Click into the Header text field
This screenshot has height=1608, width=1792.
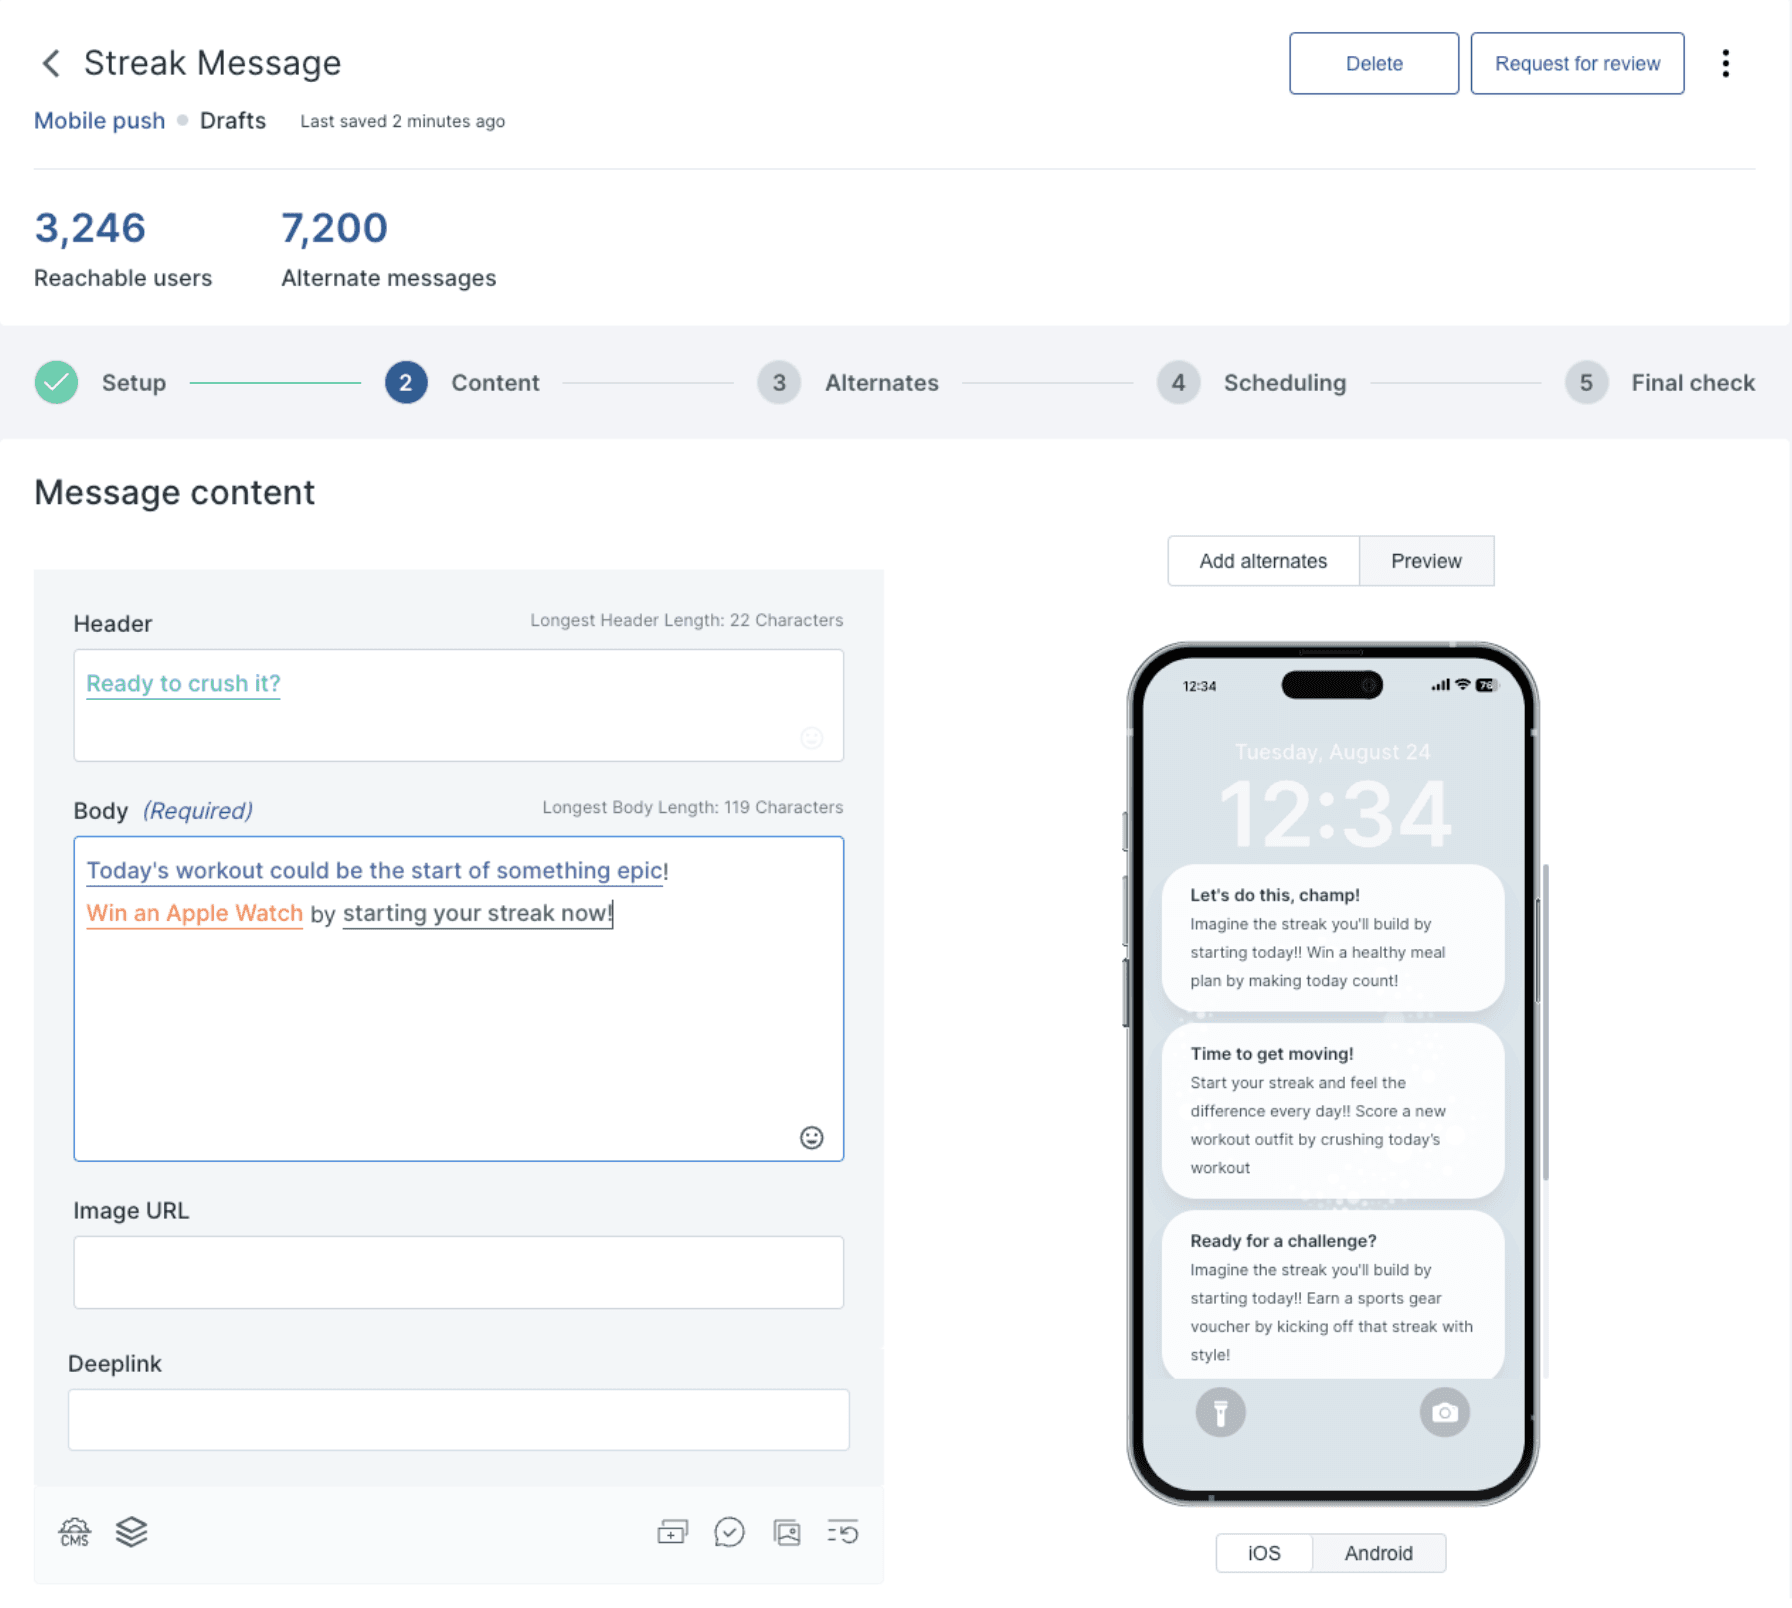point(458,705)
